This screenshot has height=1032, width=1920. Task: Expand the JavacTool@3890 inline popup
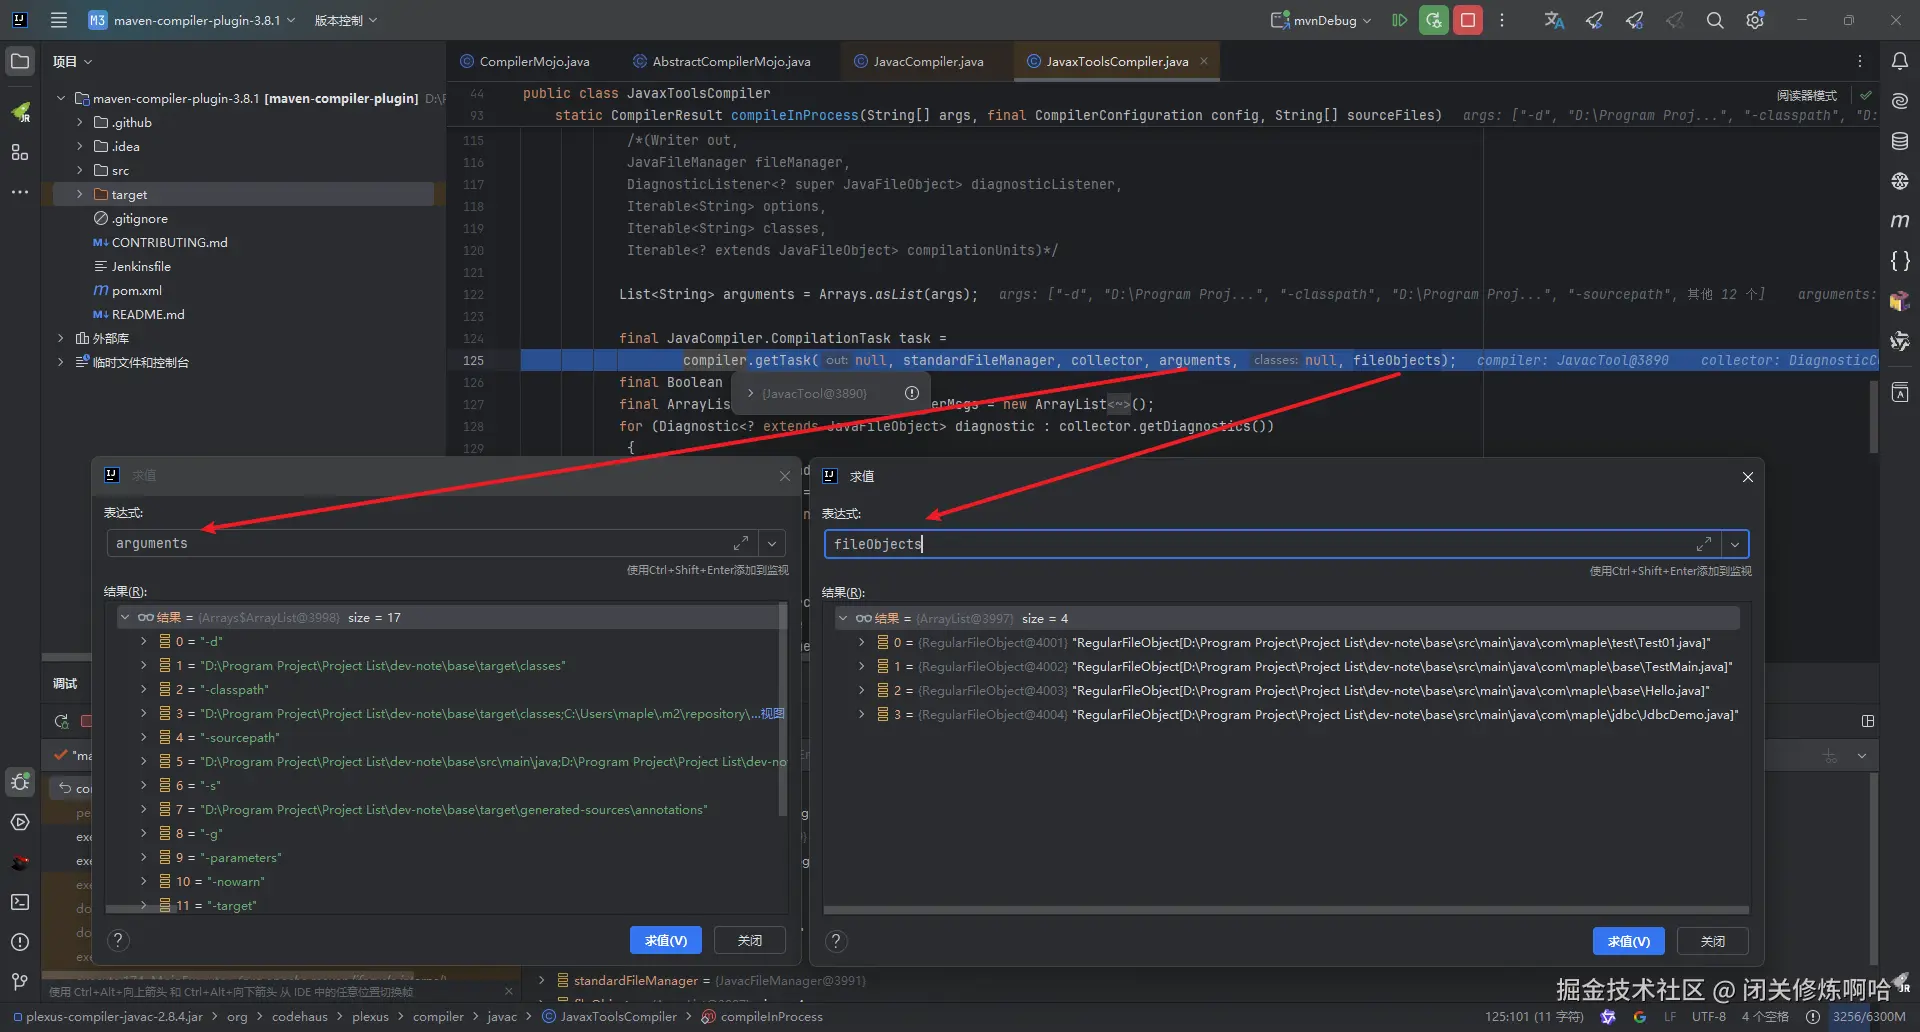[751, 393]
